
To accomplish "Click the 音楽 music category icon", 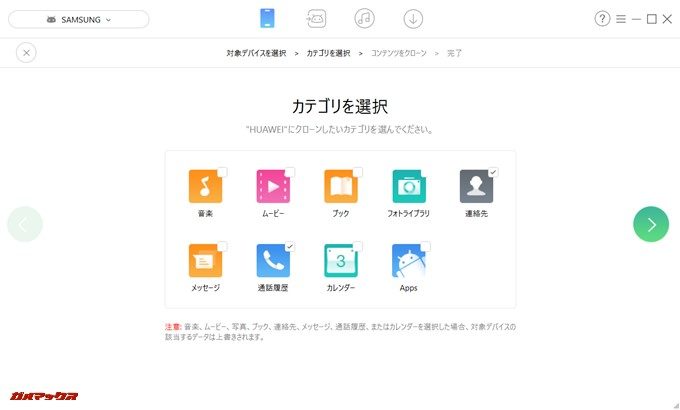I will [205, 187].
